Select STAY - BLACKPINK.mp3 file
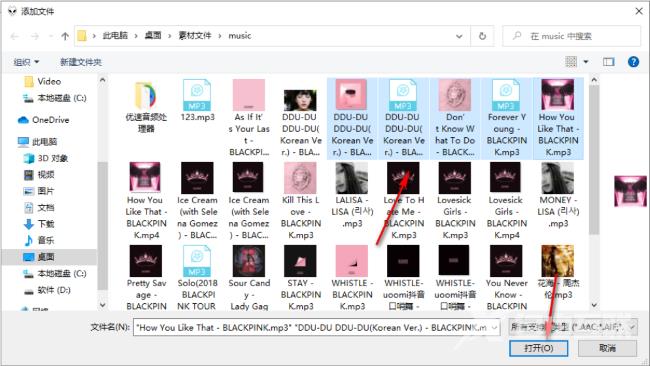Screen dimensions: 650x366 (300, 278)
